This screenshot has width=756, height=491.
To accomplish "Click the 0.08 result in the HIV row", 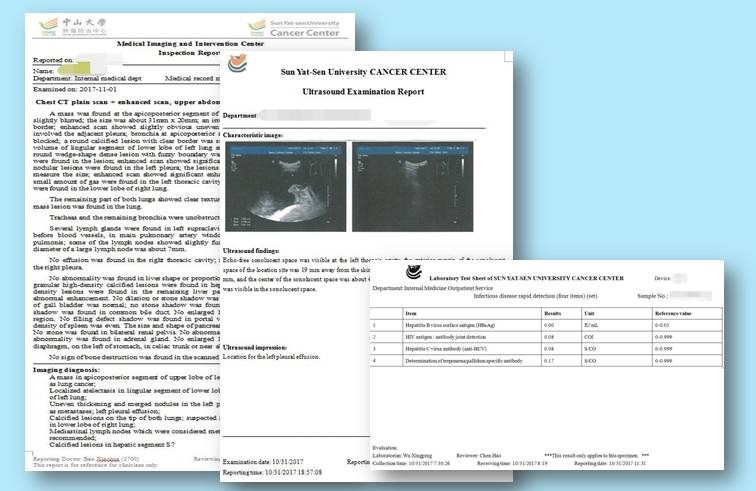I will (549, 337).
